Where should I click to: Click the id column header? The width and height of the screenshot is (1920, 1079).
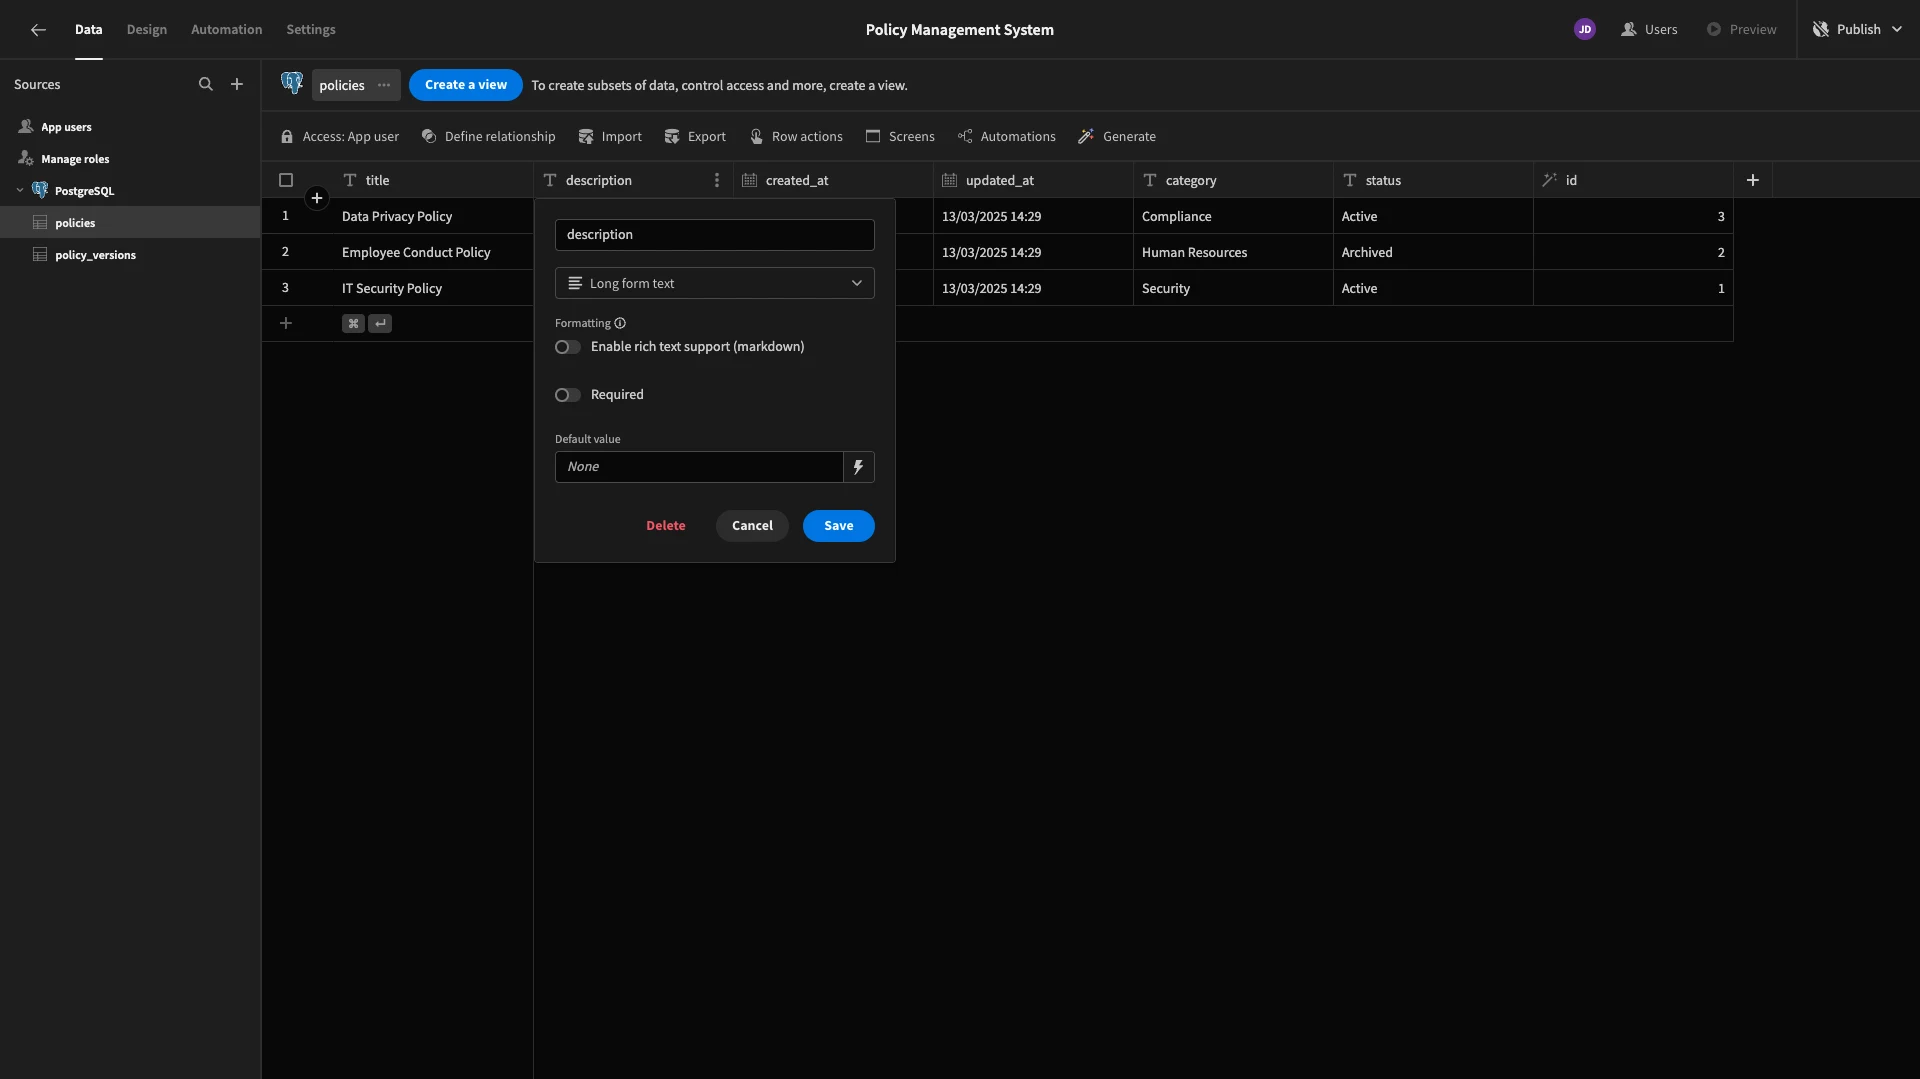tap(1633, 181)
